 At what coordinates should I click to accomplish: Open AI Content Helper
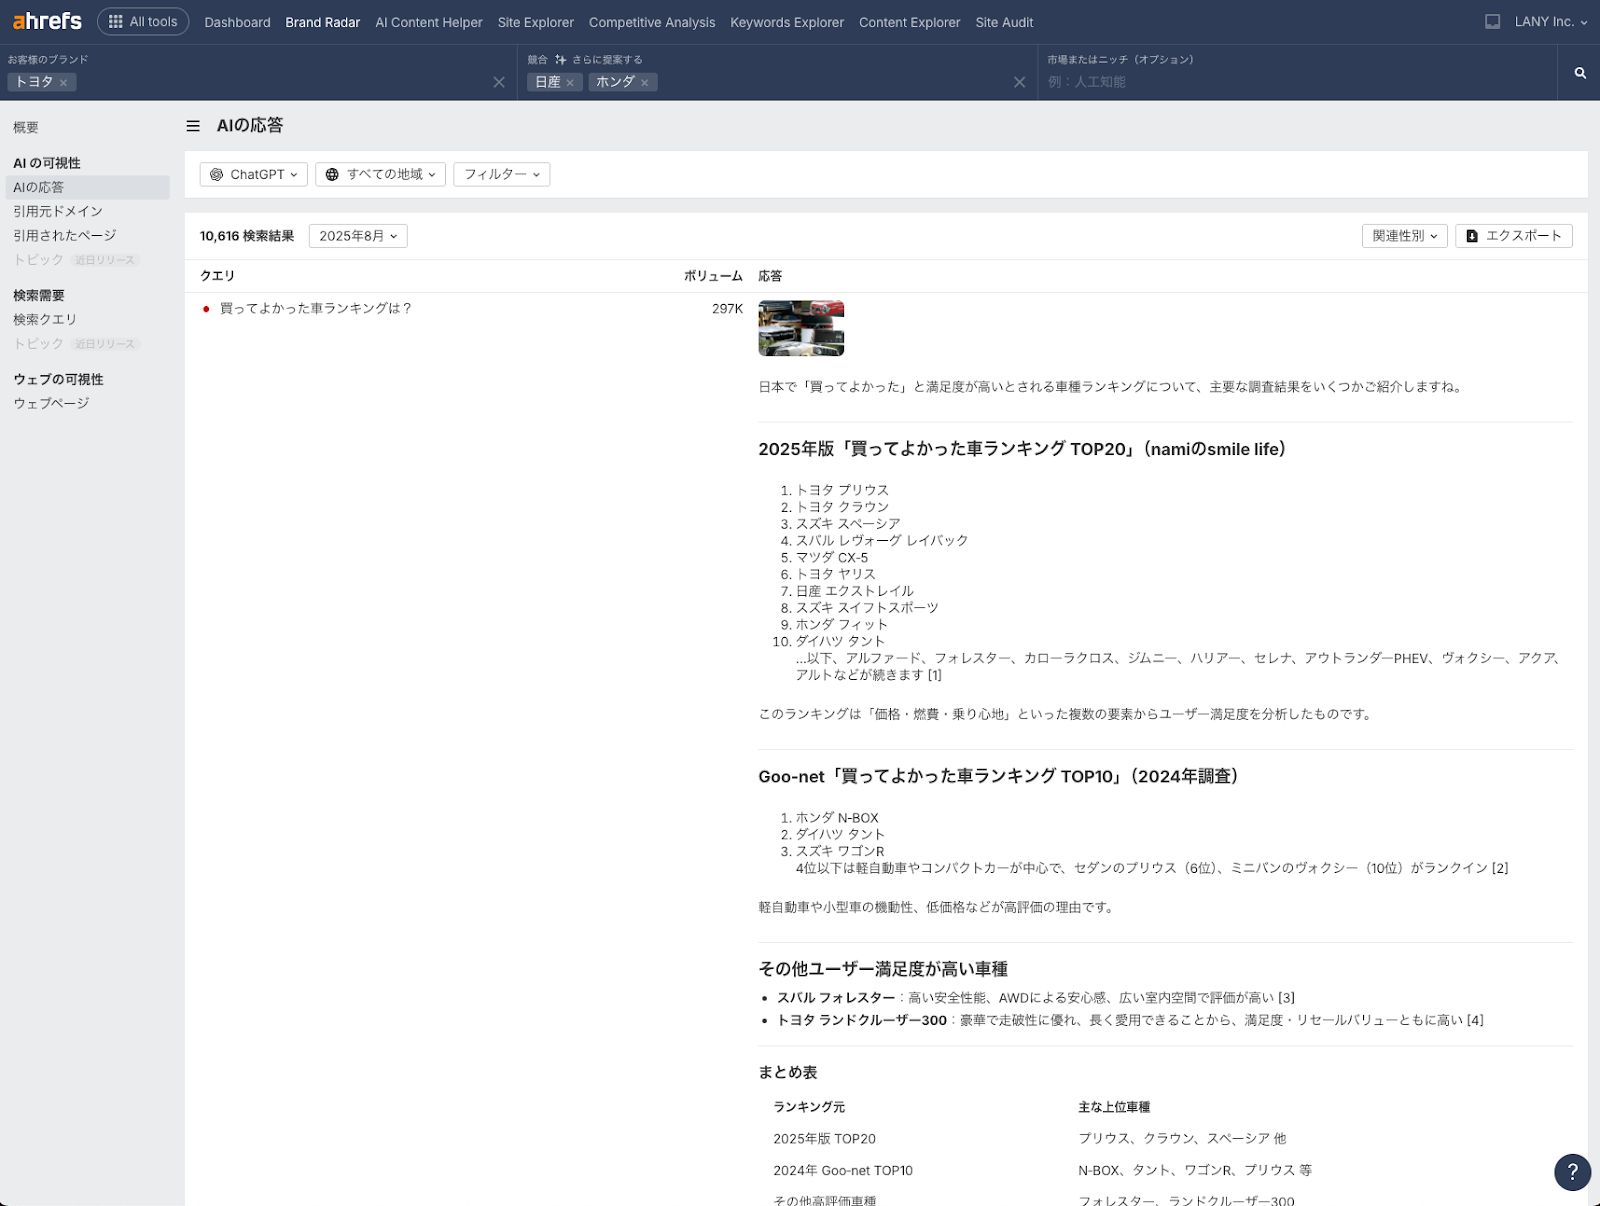[429, 22]
